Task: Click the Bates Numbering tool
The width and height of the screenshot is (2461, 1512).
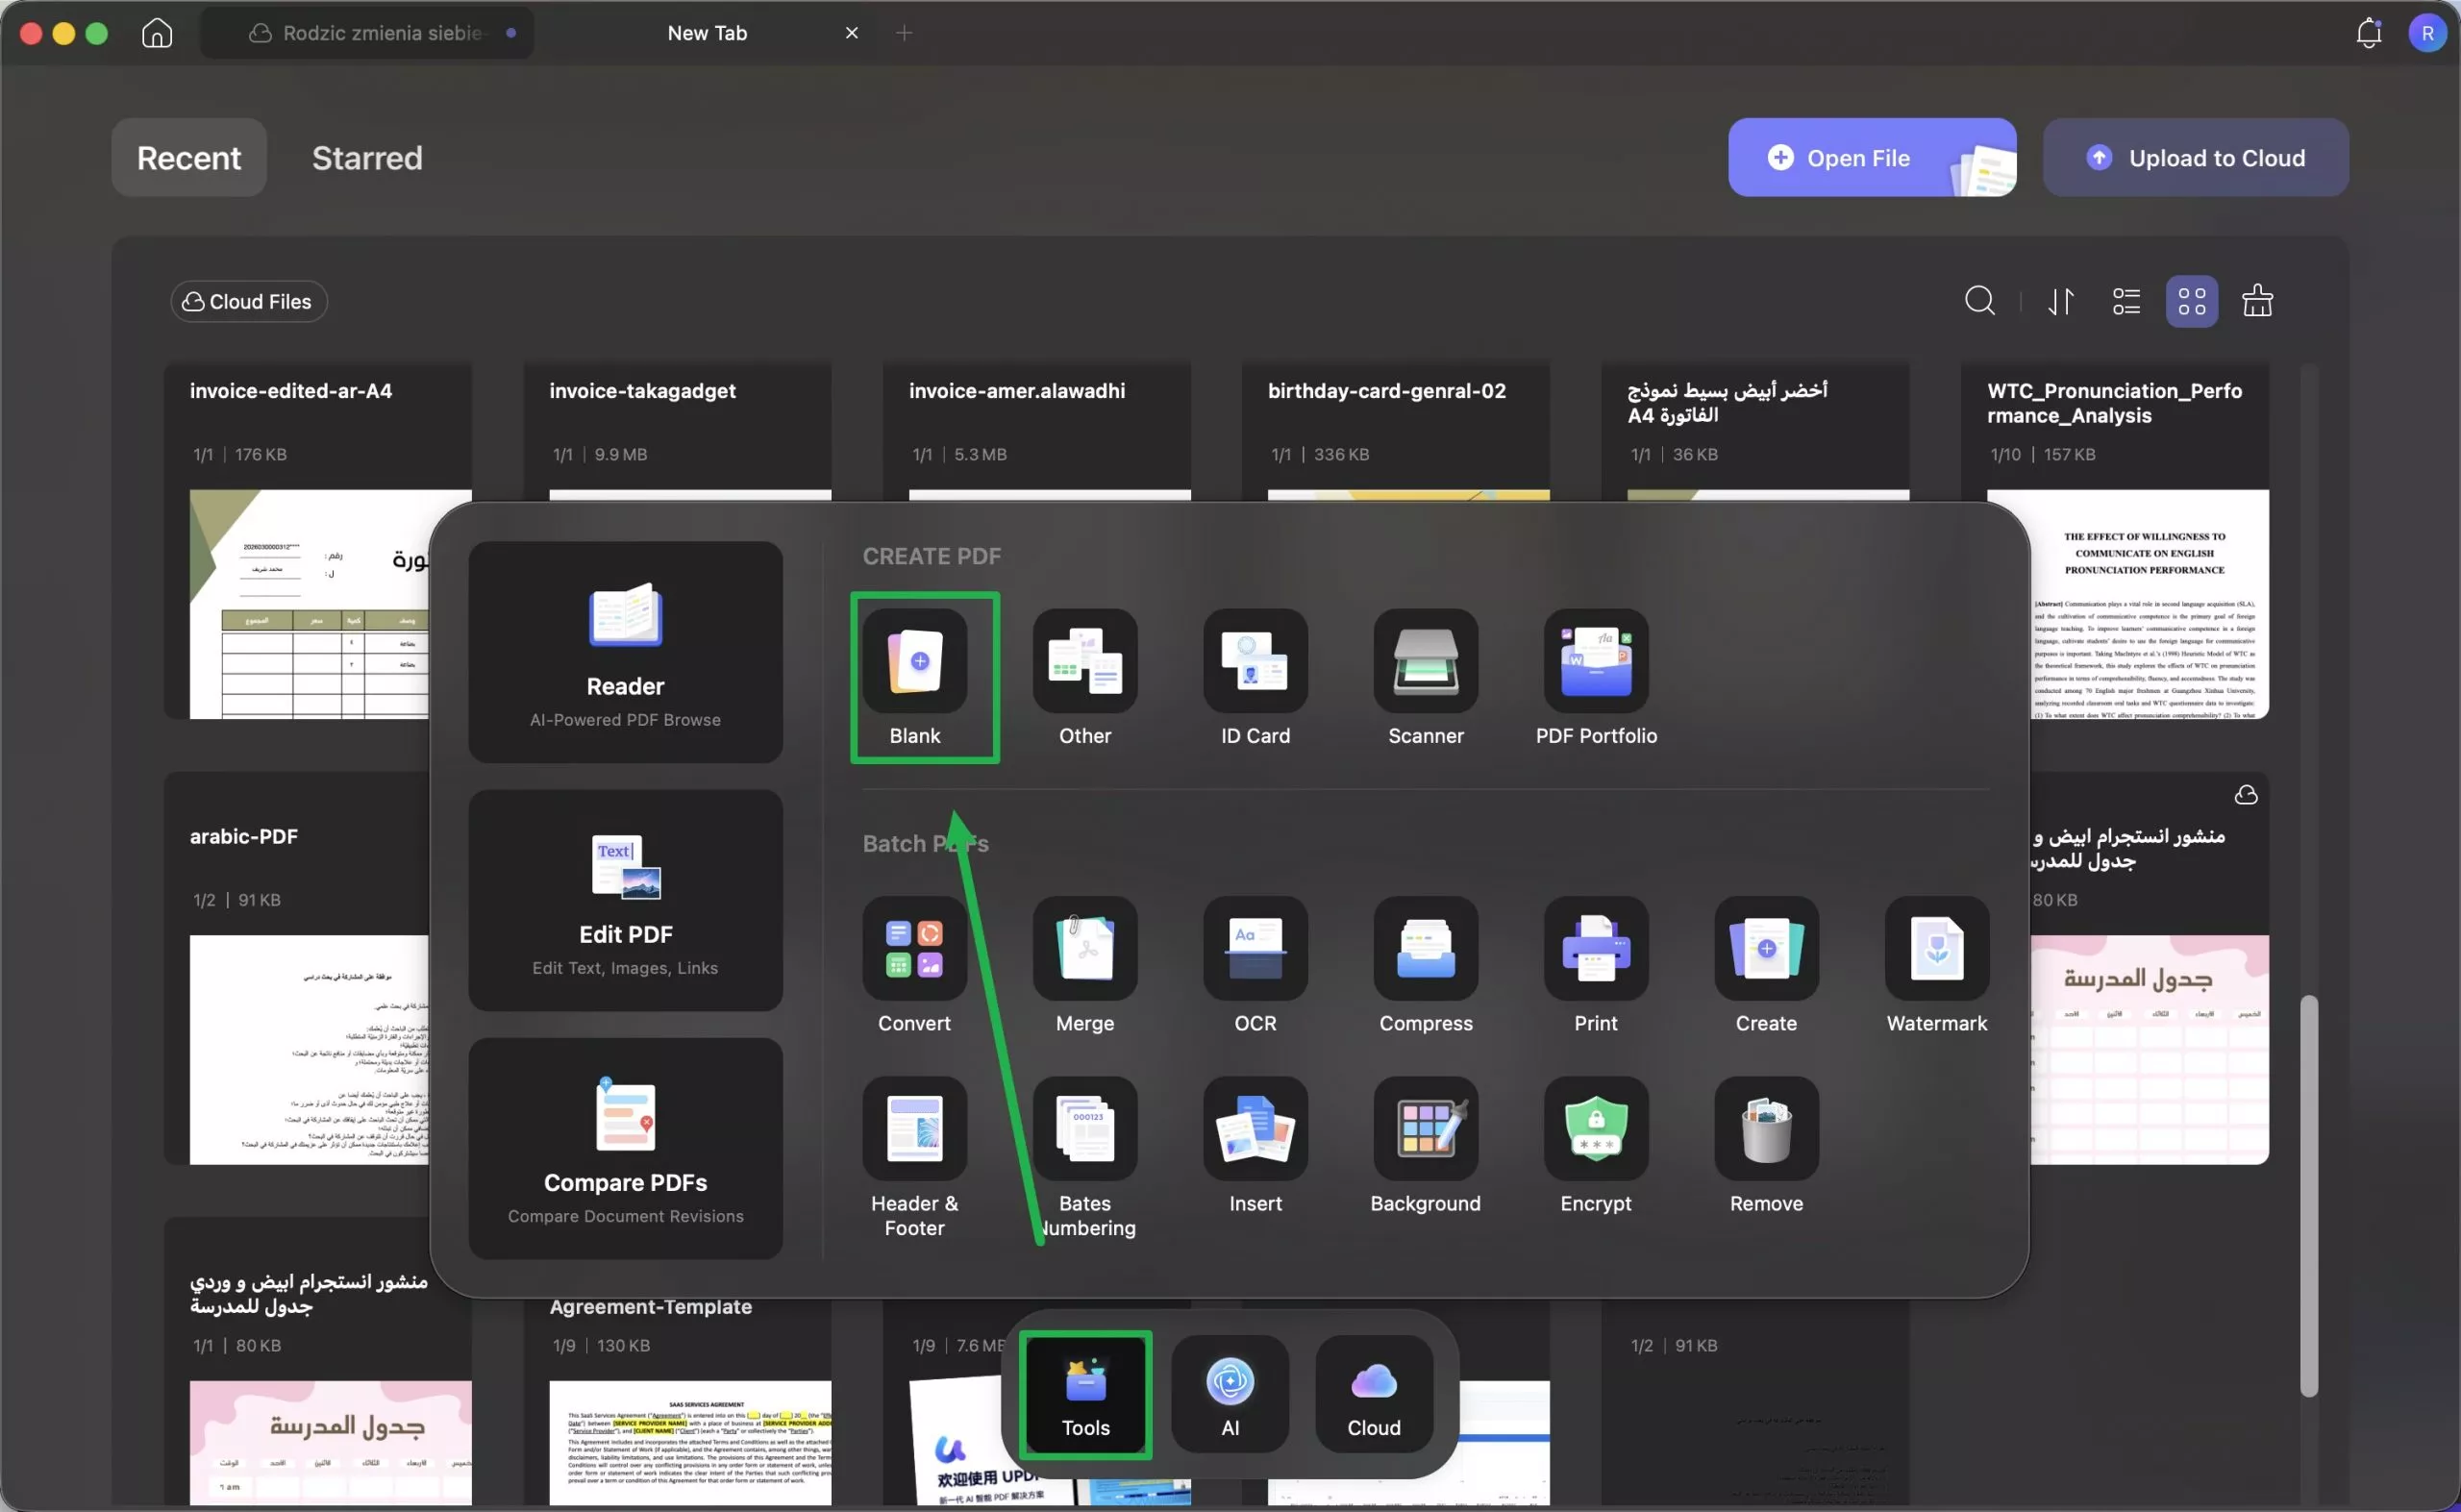Action: [1085, 1129]
